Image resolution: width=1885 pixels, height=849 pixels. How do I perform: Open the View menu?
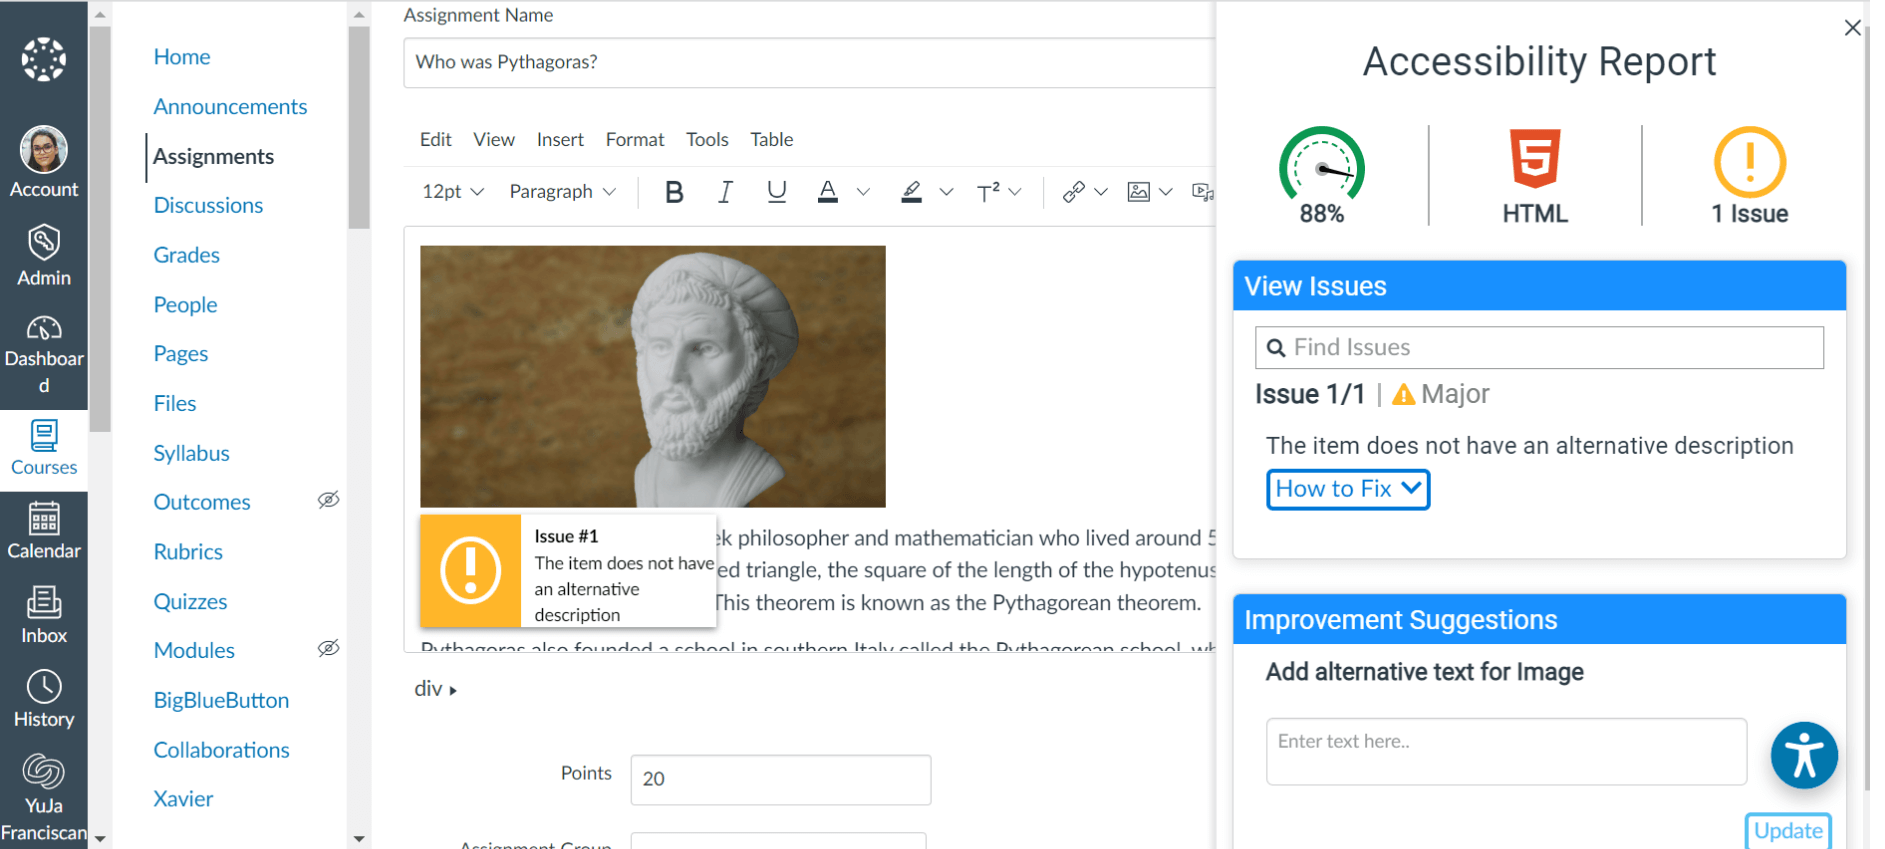[x=494, y=139]
